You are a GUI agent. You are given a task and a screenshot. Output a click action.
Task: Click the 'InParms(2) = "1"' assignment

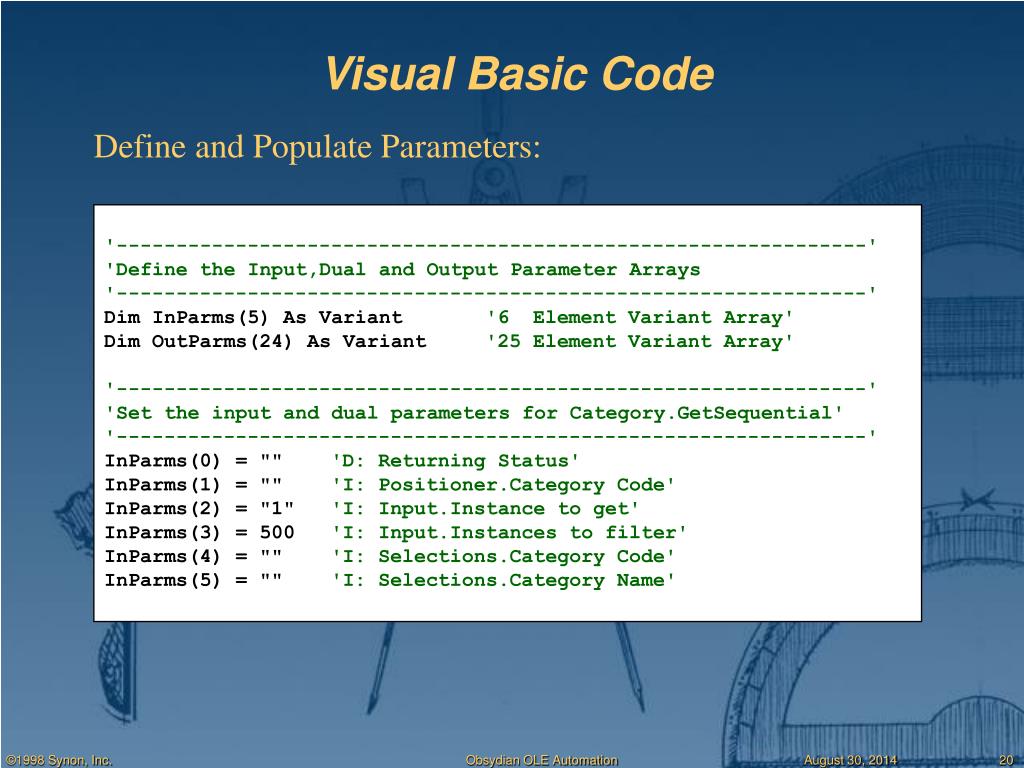point(199,509)
